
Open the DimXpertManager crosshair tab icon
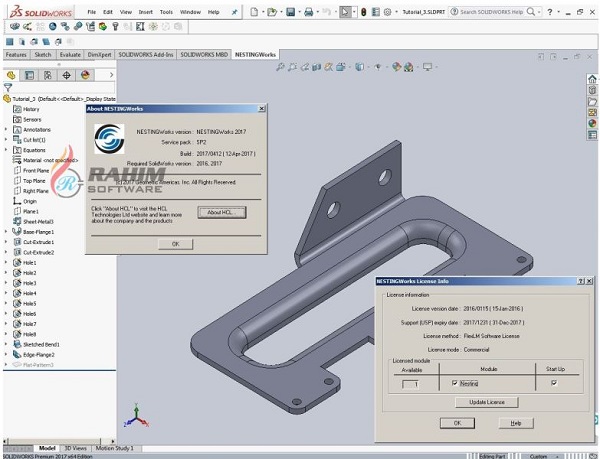tap(66, 75)
